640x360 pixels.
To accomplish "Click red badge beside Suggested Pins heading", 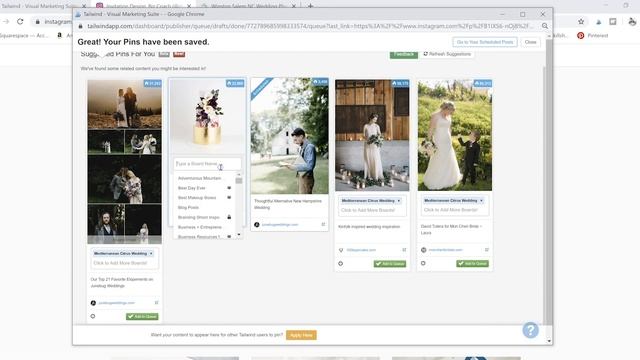I will click(x=179, y=54).
